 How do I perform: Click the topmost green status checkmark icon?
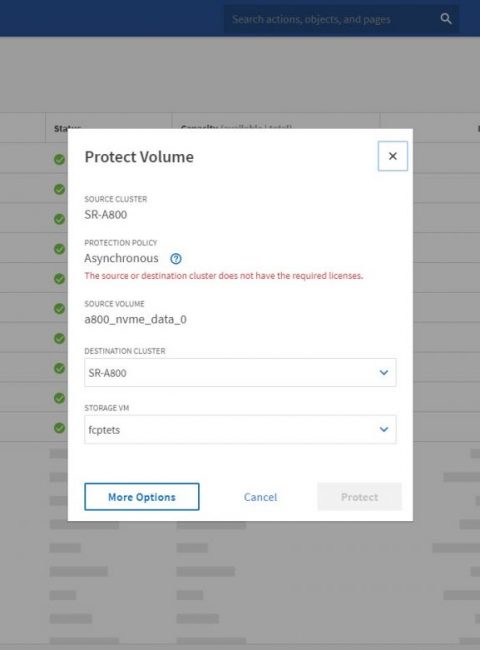(x=59, y=159)
